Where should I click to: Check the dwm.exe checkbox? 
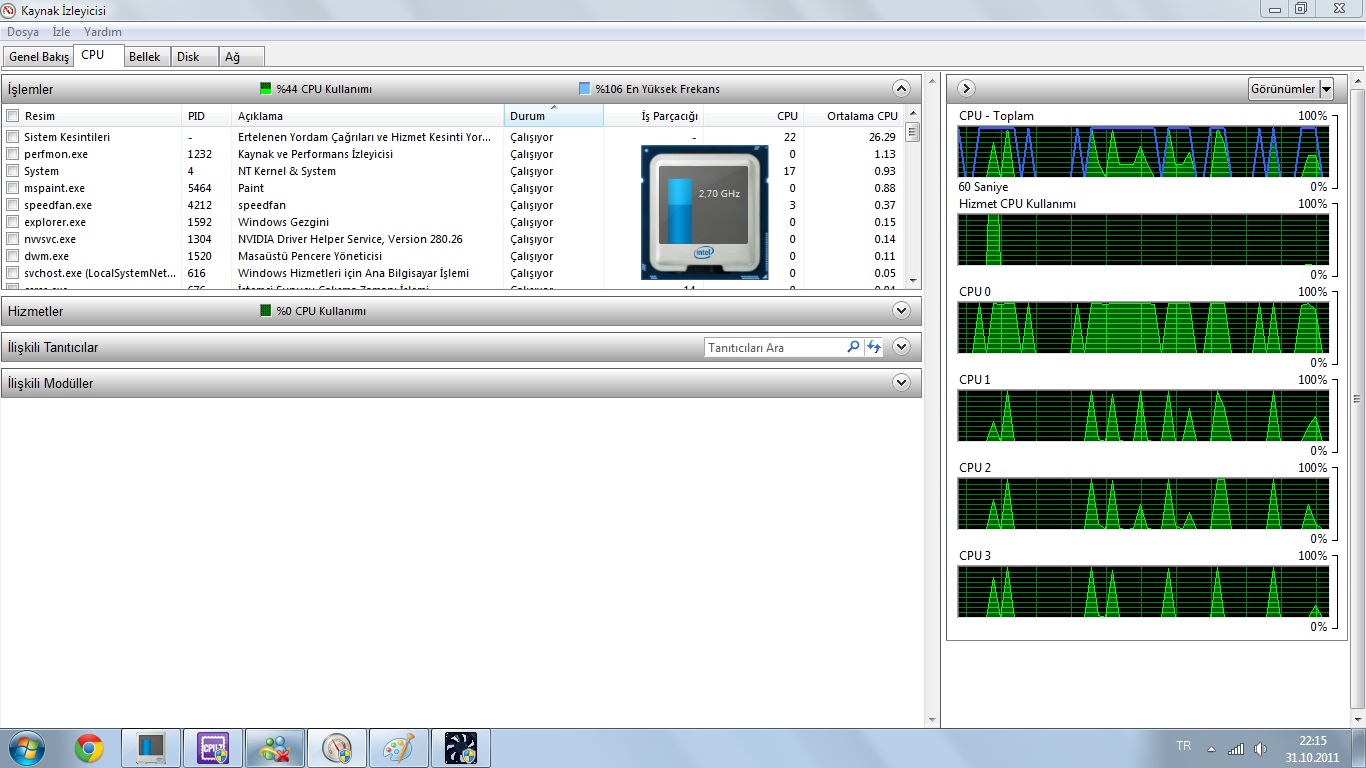[13, 256]
